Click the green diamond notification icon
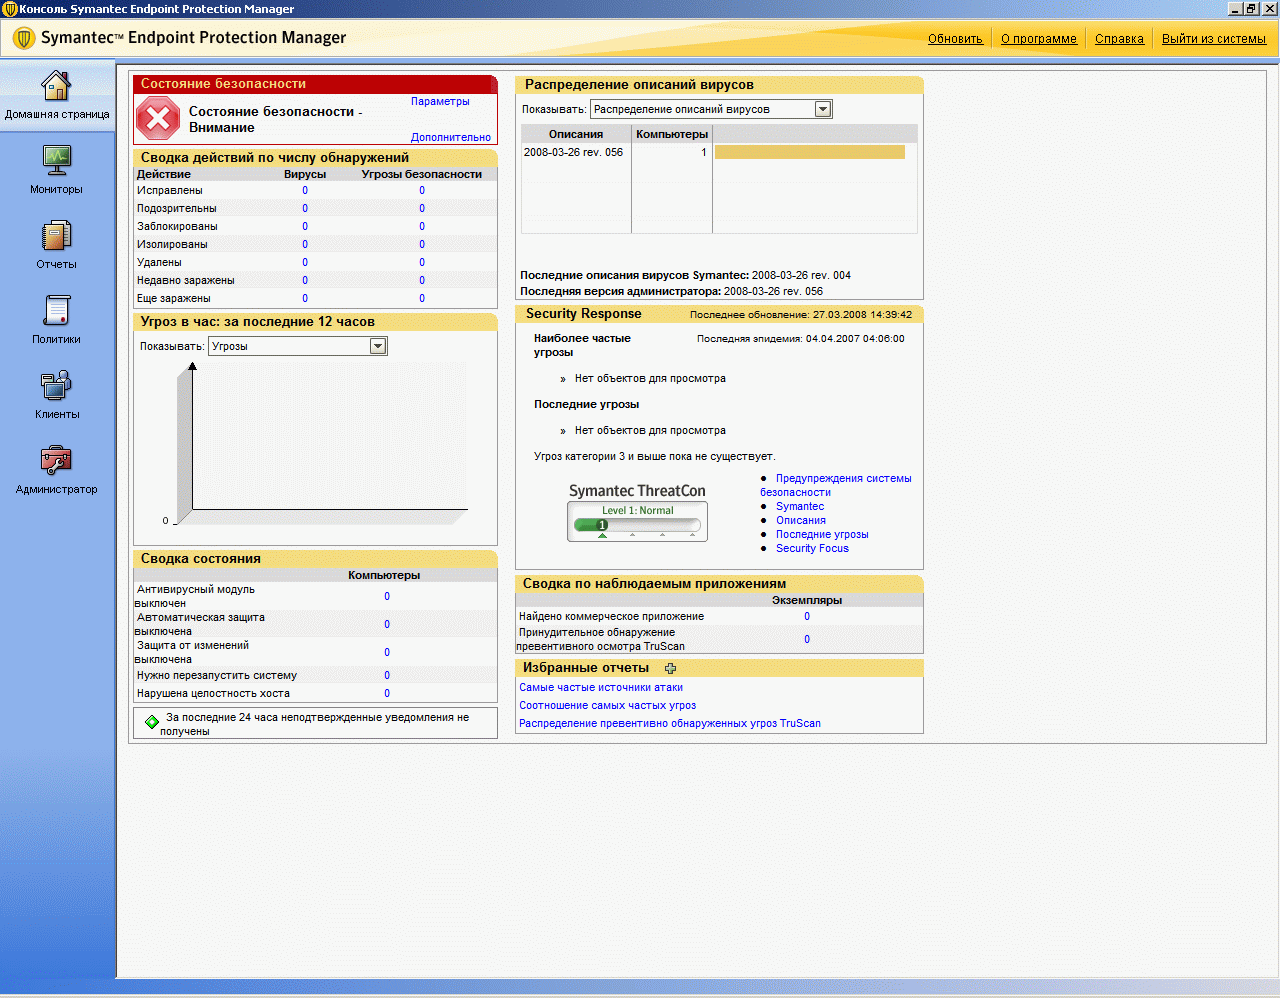 pos(152,721)
